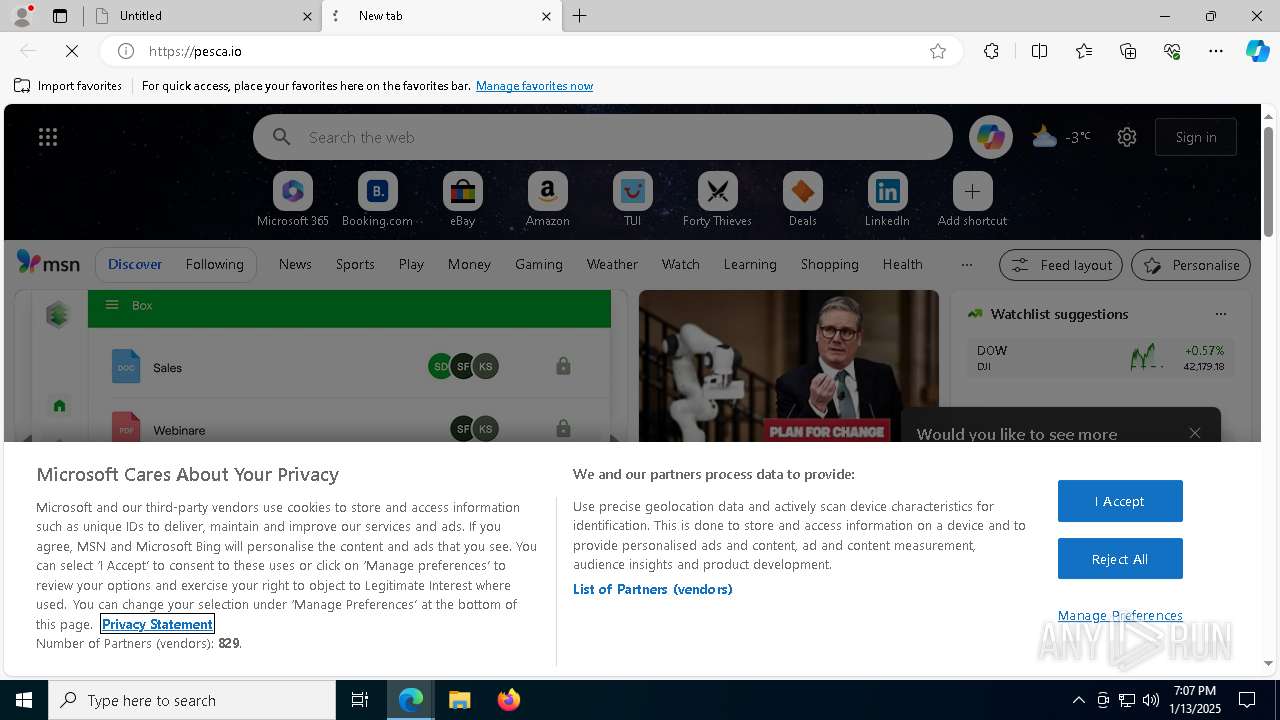Open the Keir Starmer news thumbnail
The image size is (1280, 720).
(x=789, y=366)
